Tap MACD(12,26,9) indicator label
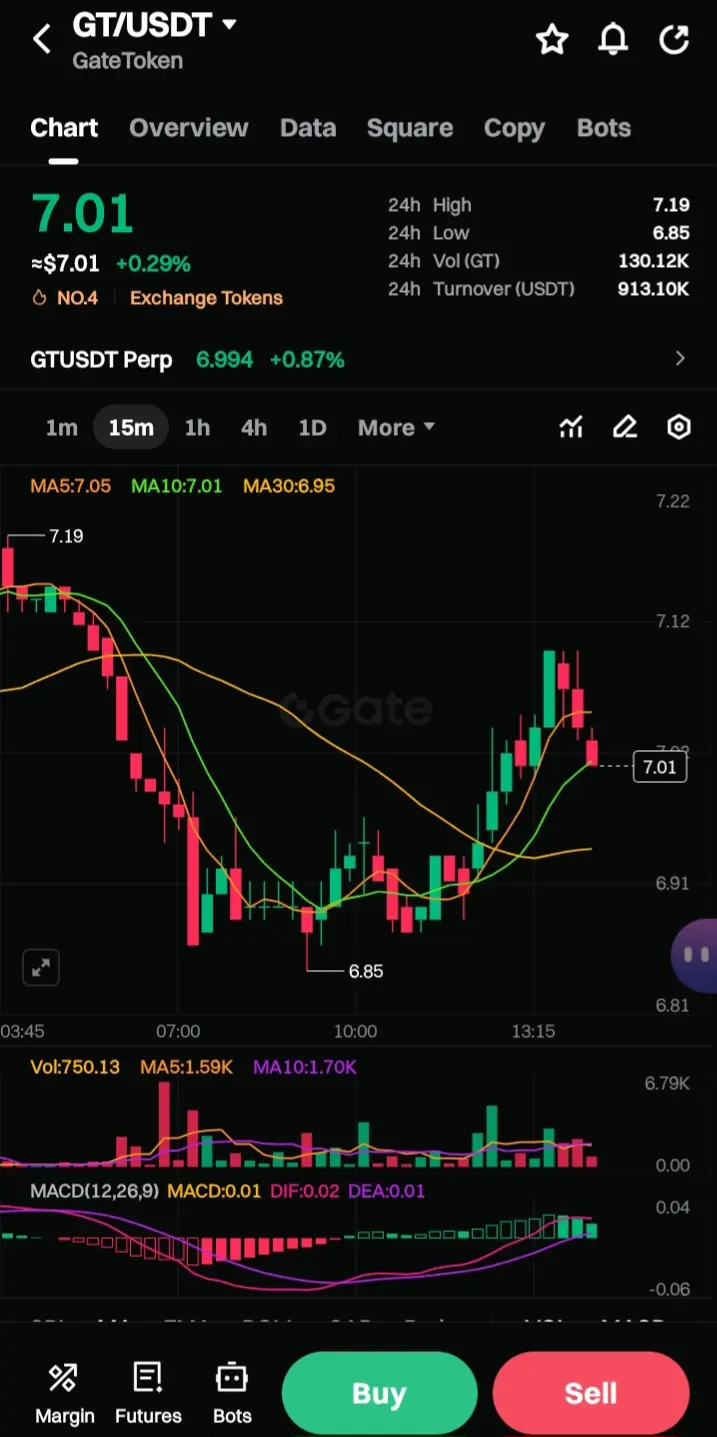 pos(93,1191)
